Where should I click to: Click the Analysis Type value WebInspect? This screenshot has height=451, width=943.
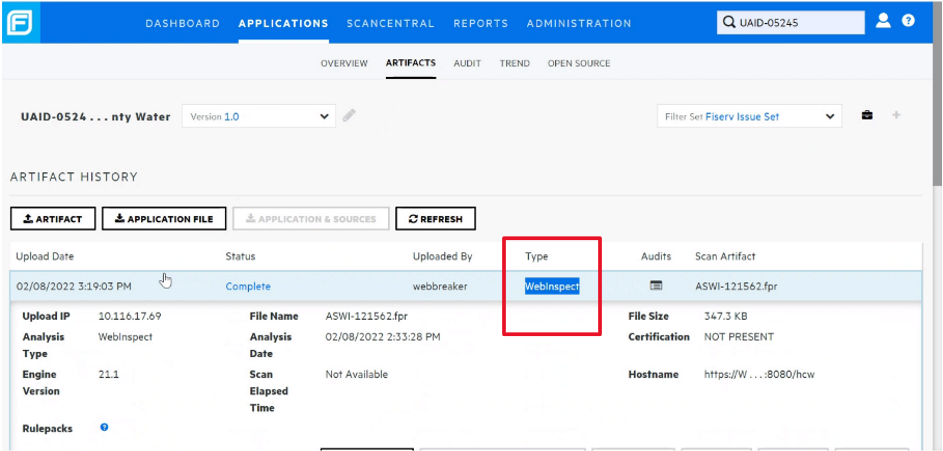coord(125,337)
